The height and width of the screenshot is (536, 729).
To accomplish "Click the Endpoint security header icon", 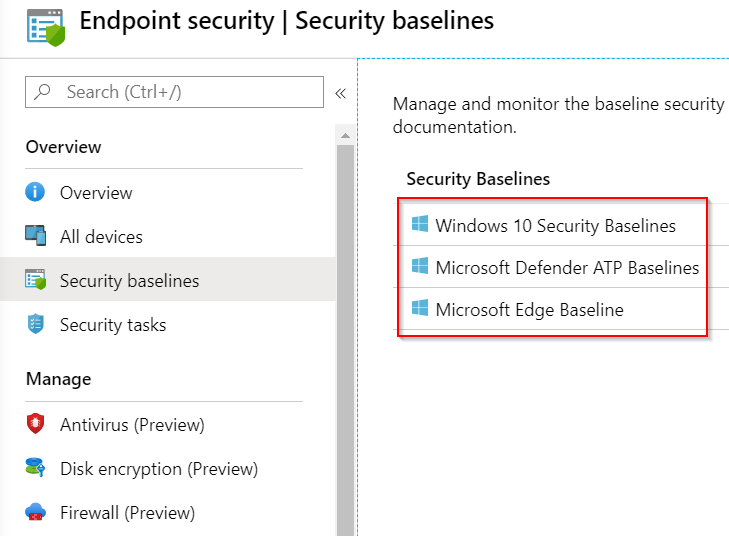I will [46, 27].
